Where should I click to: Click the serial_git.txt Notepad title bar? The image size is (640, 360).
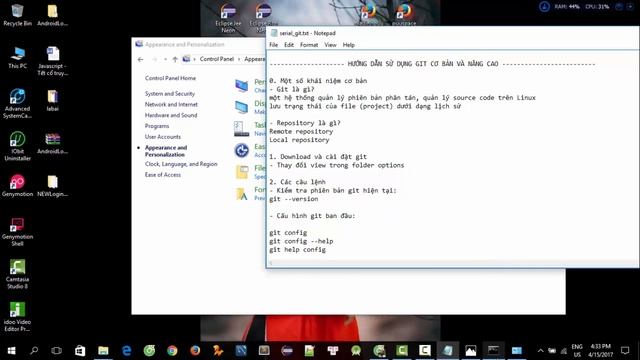tap(452, 33)
